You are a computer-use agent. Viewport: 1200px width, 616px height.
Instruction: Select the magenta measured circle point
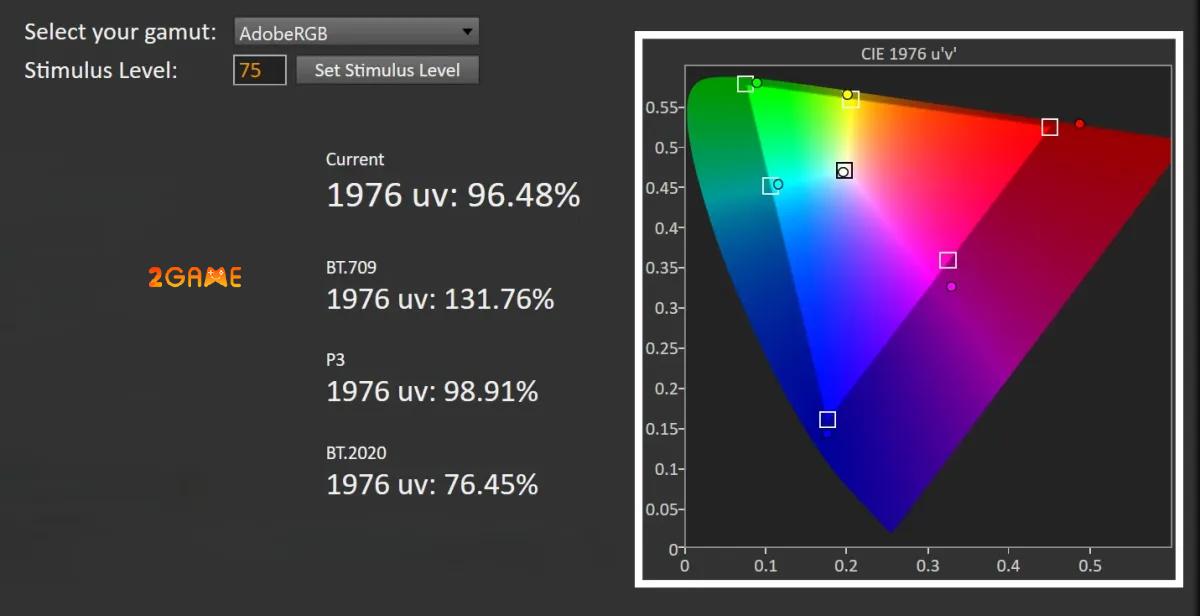pyautogui.click(x=951, y=287)
